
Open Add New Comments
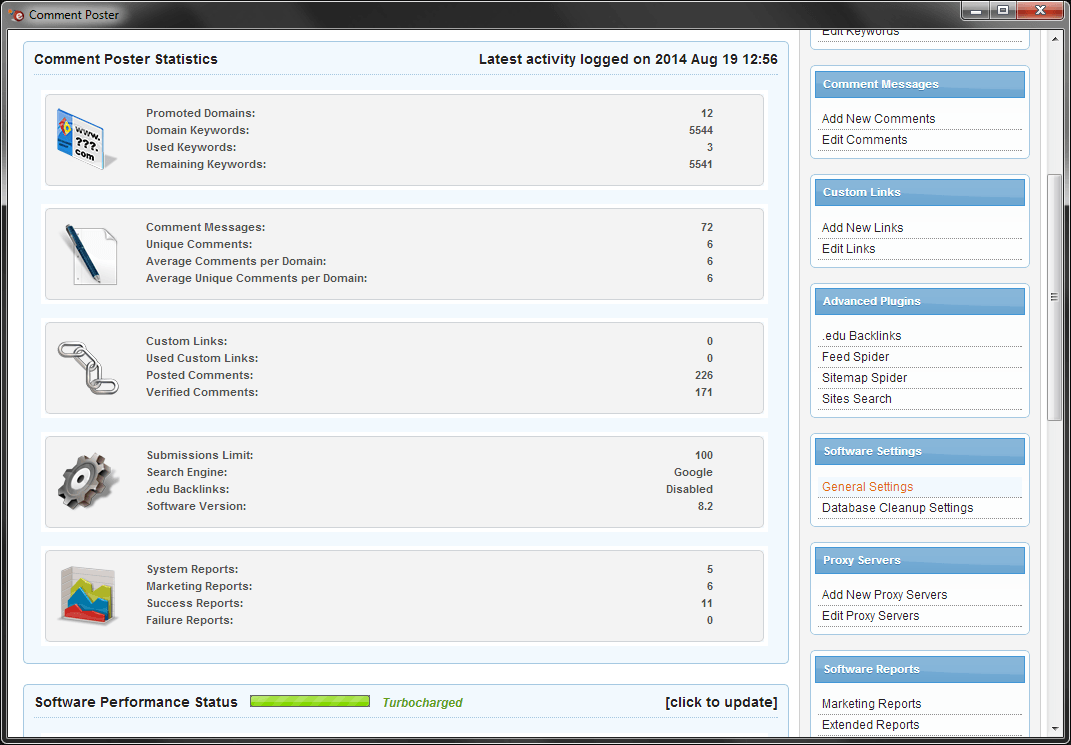[x=878, y=118]
